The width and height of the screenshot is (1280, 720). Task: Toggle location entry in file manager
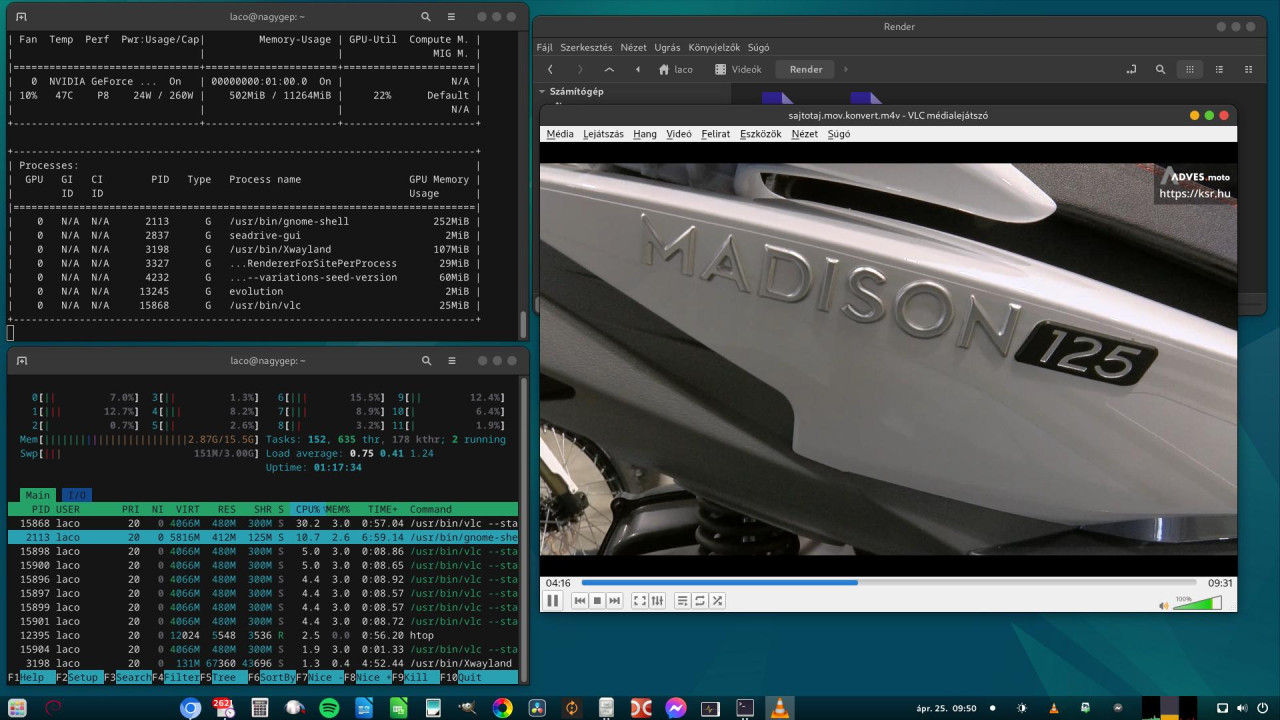(1131, 70)
